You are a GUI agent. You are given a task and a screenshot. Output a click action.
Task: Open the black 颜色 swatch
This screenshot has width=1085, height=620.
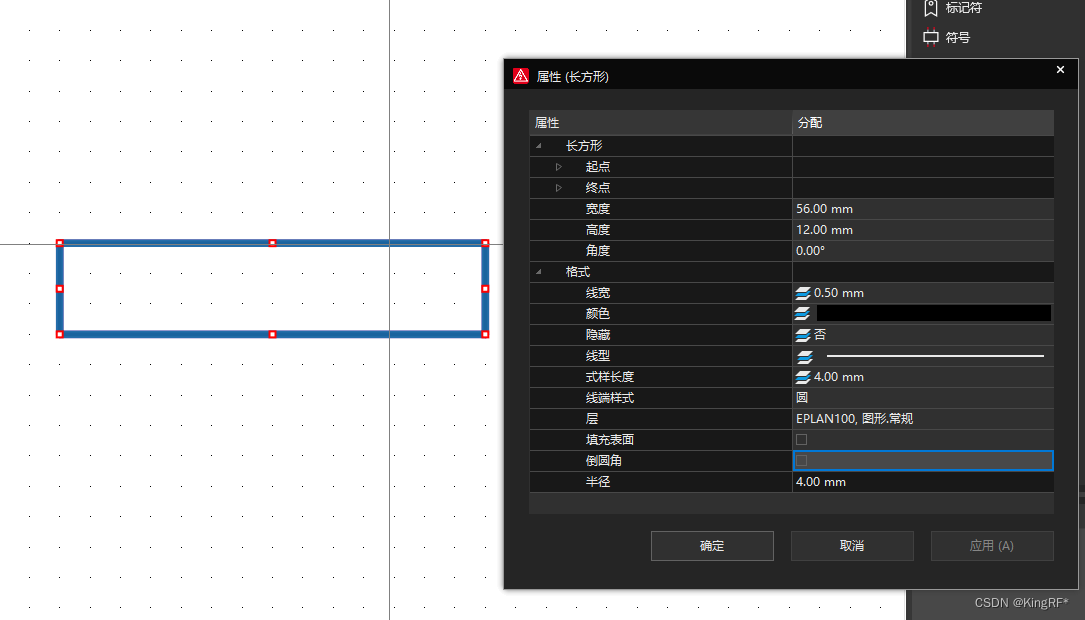click(x=933, y=313)
